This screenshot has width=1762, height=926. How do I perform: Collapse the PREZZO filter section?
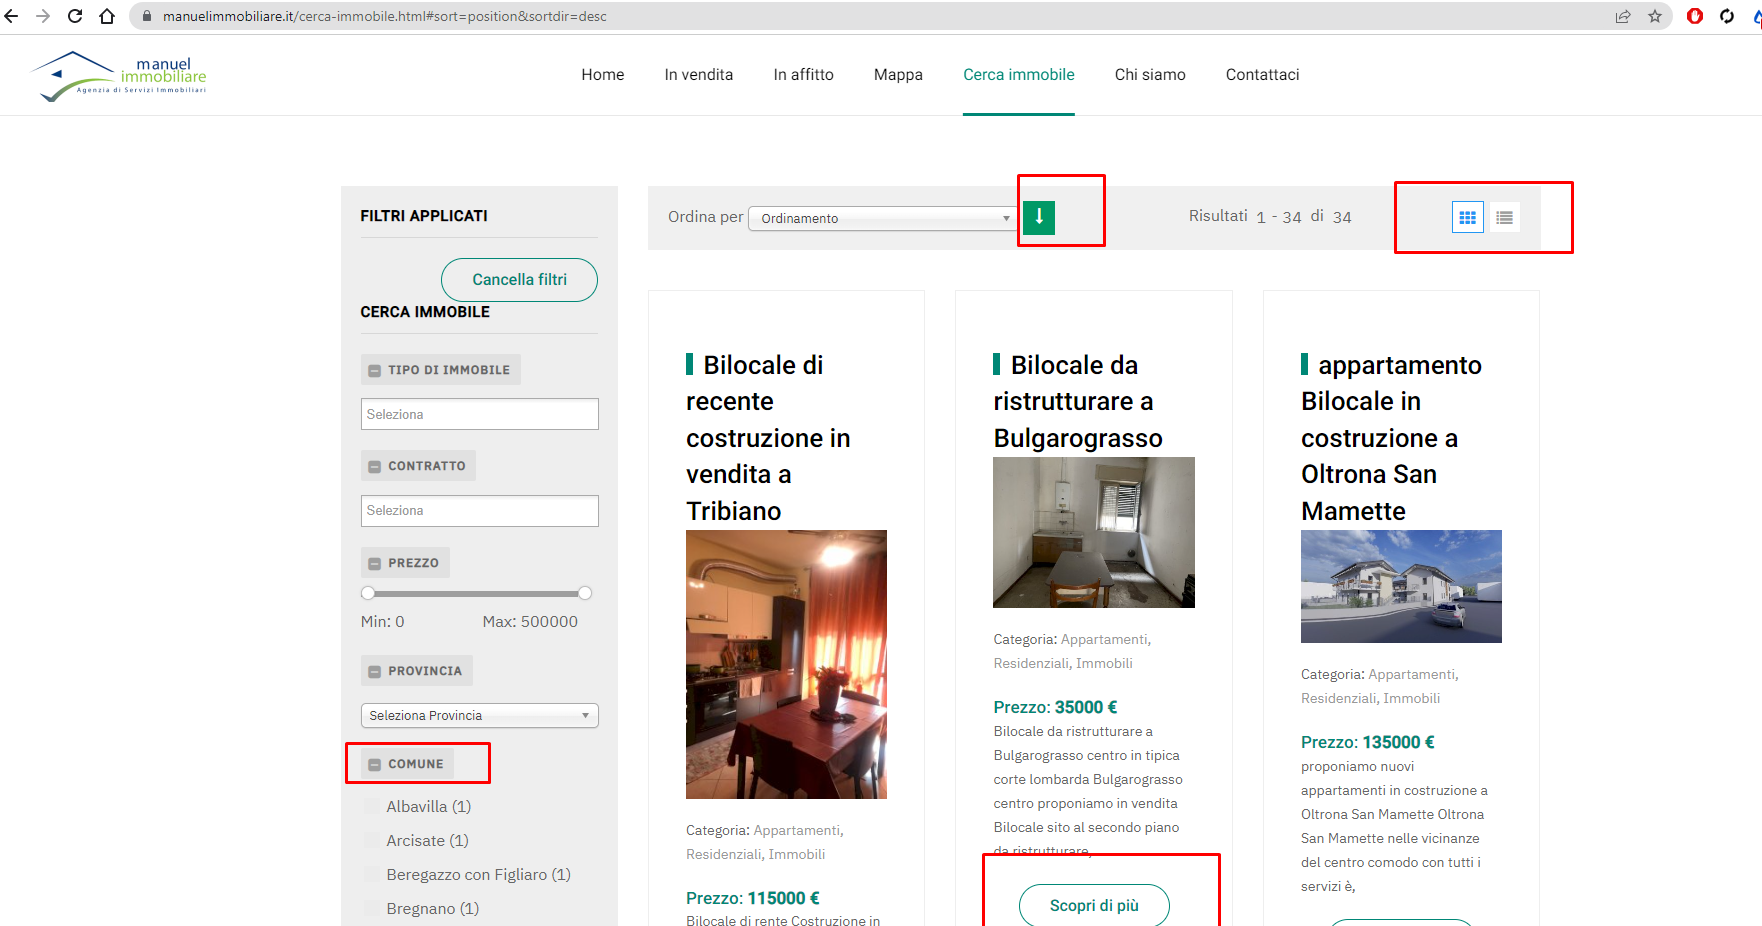point(405,563)
